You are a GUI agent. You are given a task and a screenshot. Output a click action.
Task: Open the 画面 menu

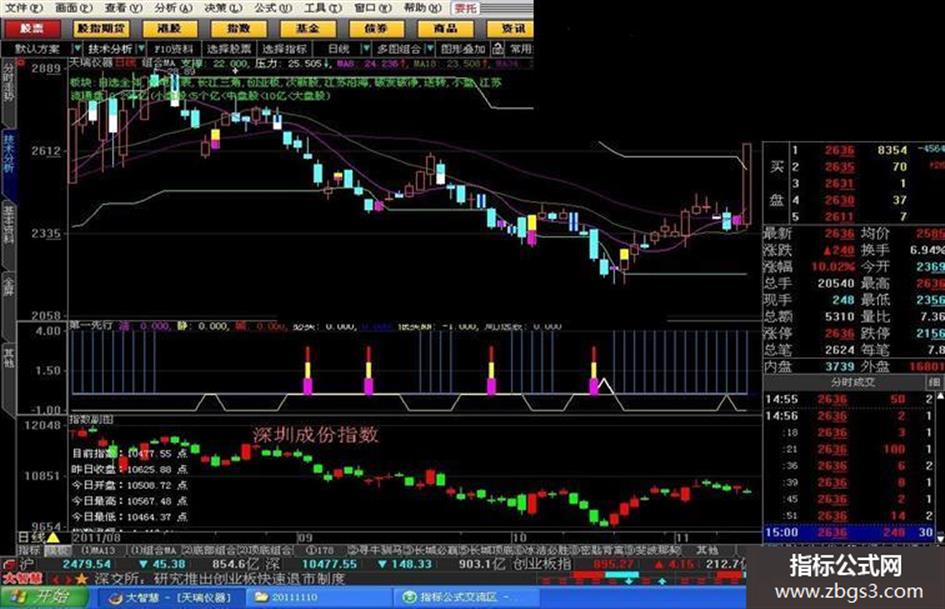tap(74, 8)
